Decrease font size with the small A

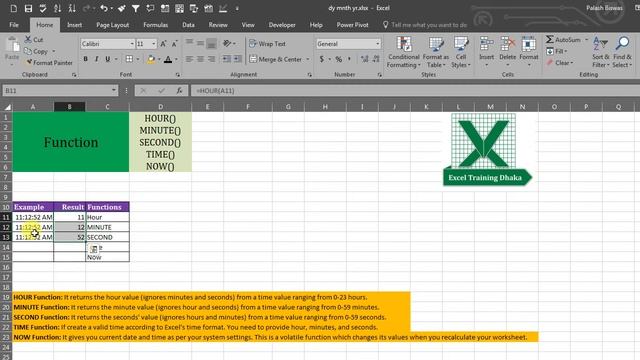[x=174, y=44]
